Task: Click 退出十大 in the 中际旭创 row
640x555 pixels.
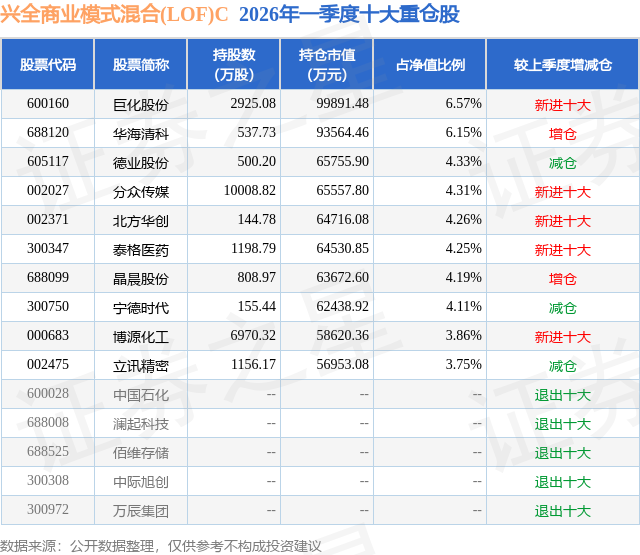Action: 563,482
